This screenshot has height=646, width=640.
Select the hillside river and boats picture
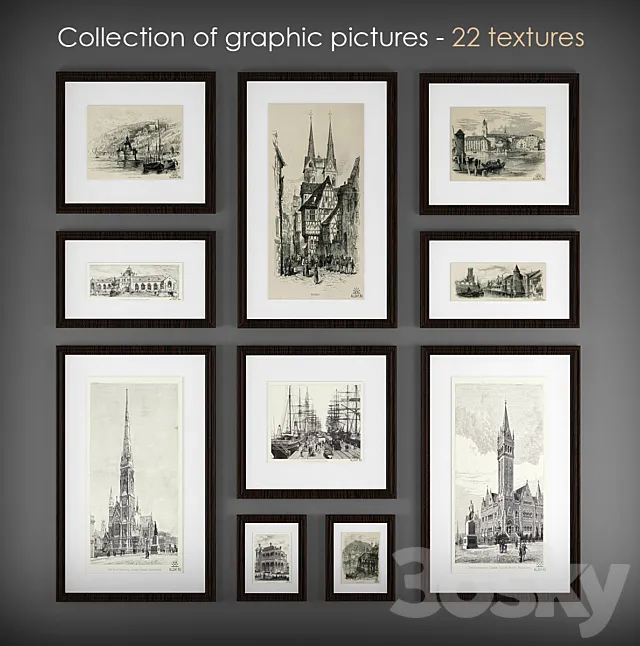pos(136,143)
